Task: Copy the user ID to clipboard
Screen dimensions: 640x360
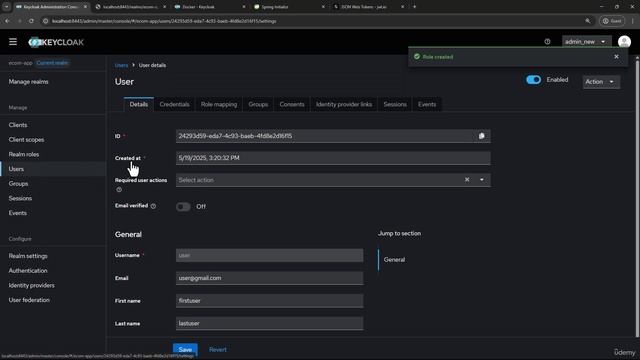Action: point(482,136)
